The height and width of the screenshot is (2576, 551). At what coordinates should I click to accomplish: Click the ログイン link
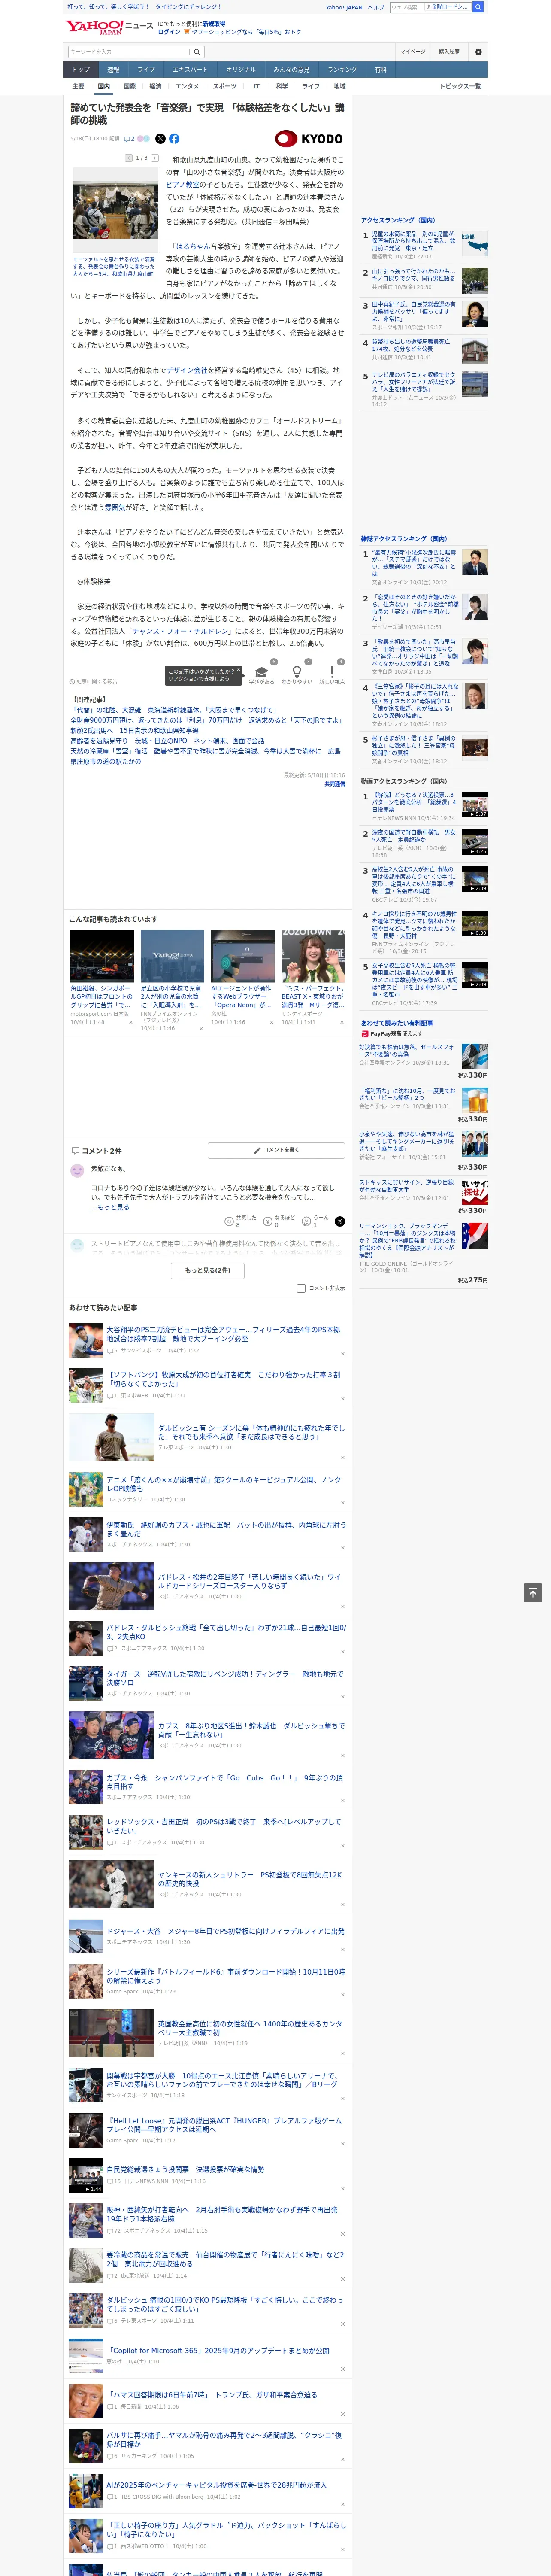point(169,32)
